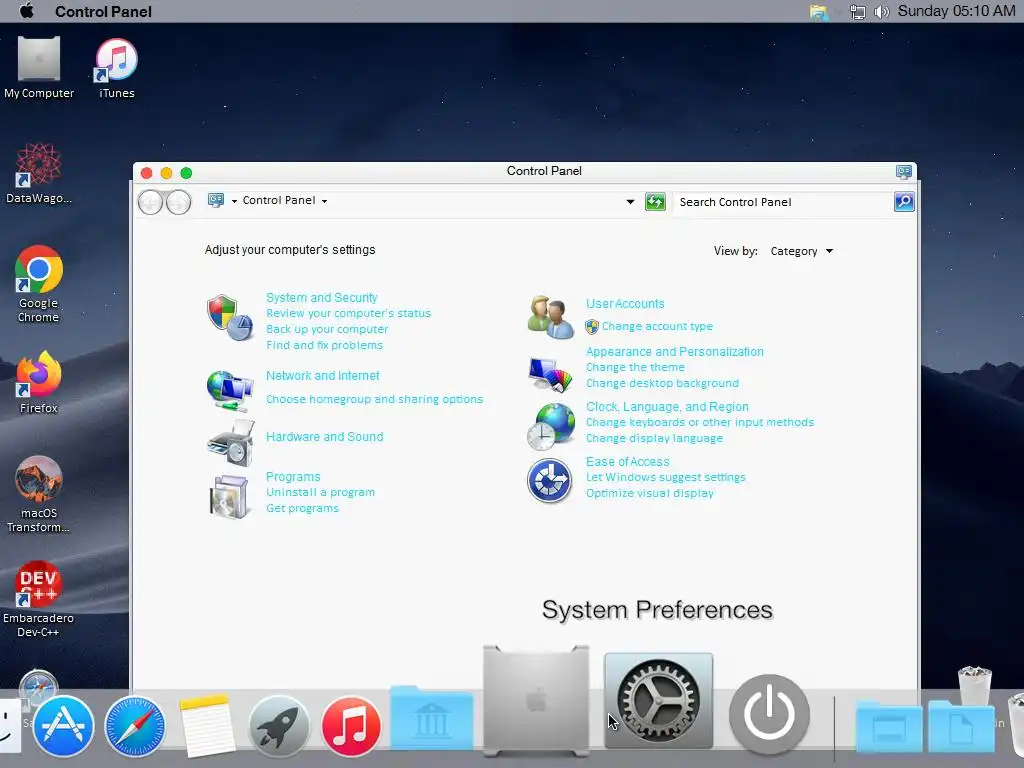The width and height of the screenshot is (1024, 768).
Task: Click the Programs heading link
Action: (293, 477)
